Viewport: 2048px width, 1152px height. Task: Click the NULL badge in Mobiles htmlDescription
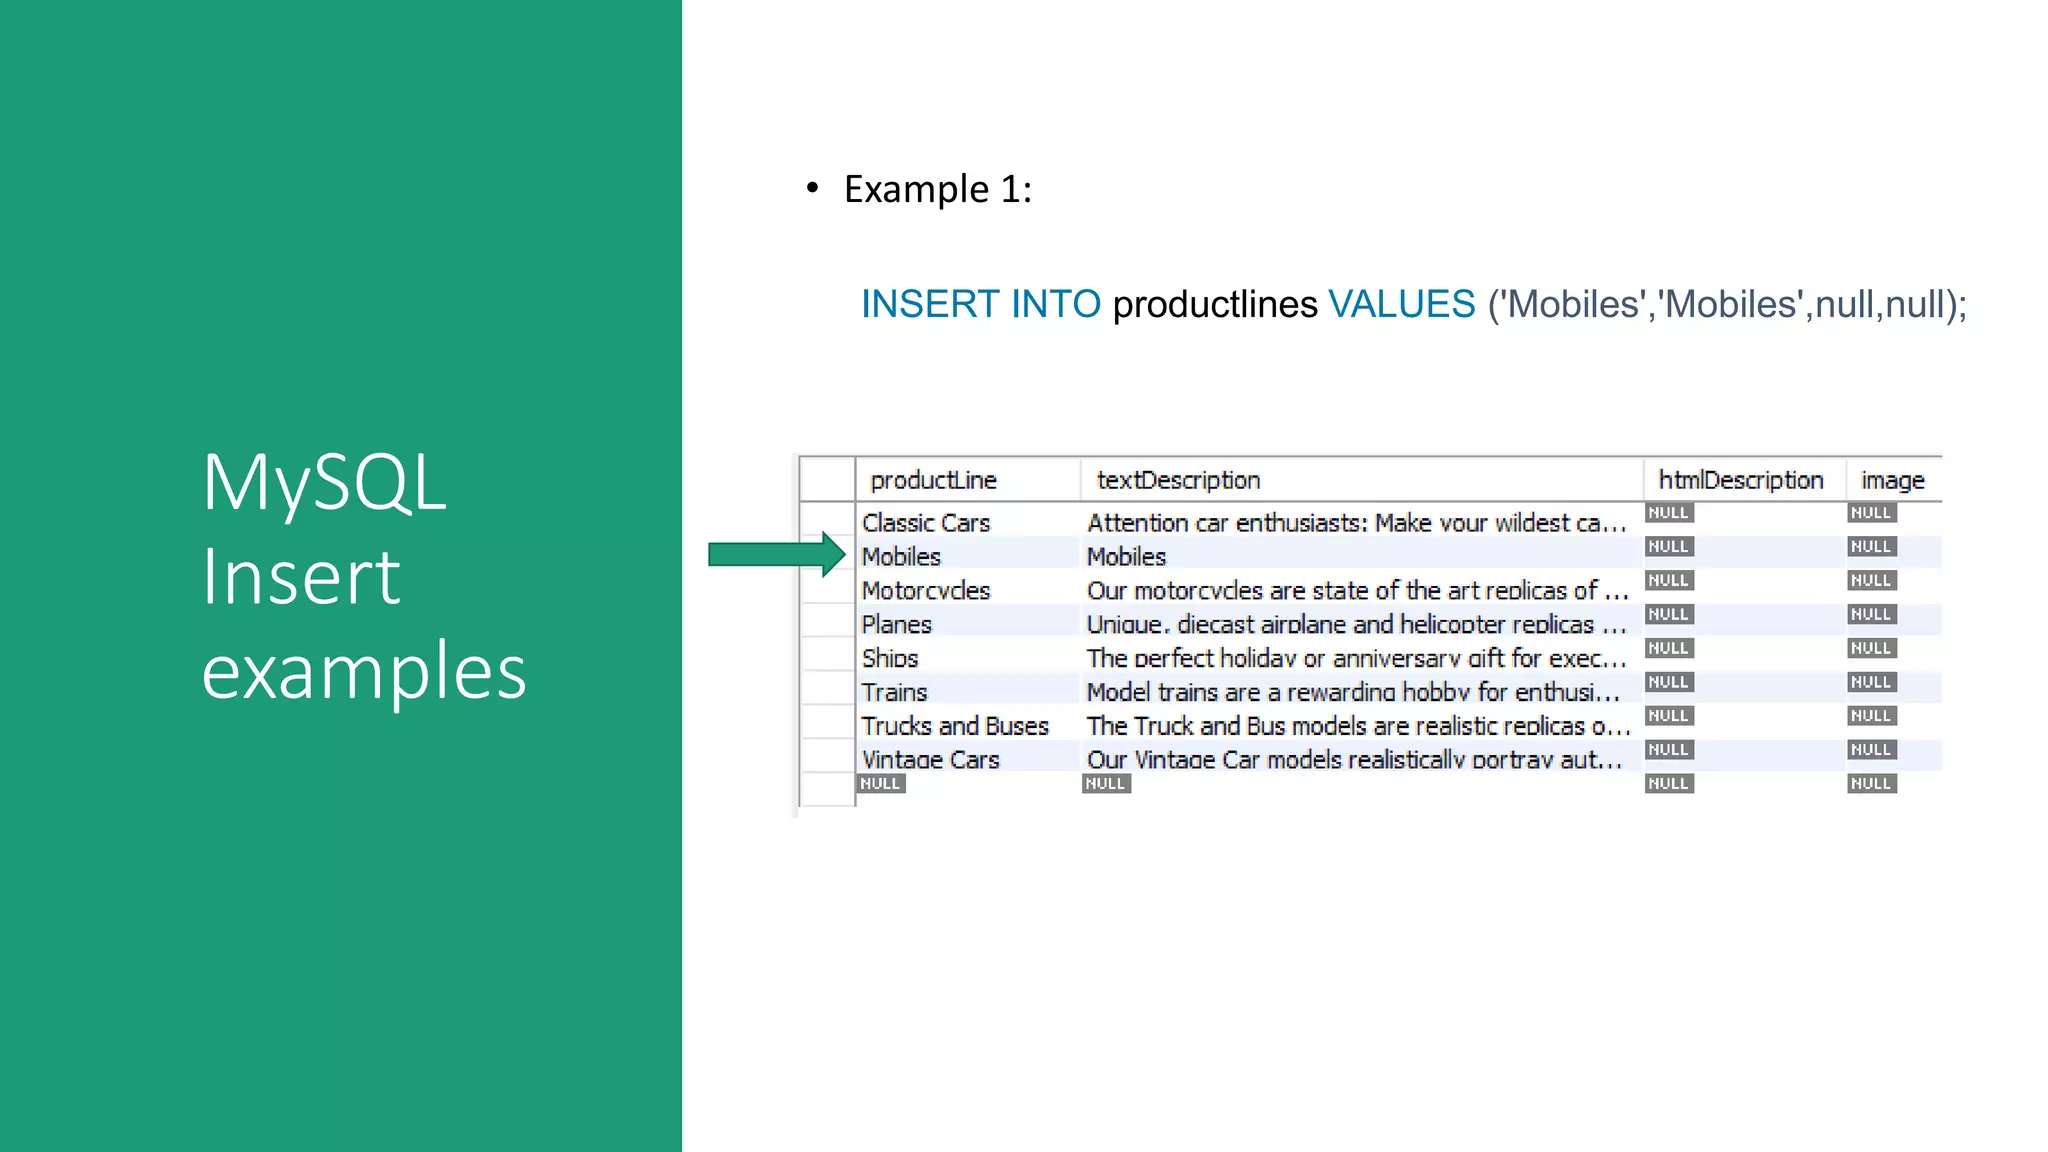(1668, 546)
